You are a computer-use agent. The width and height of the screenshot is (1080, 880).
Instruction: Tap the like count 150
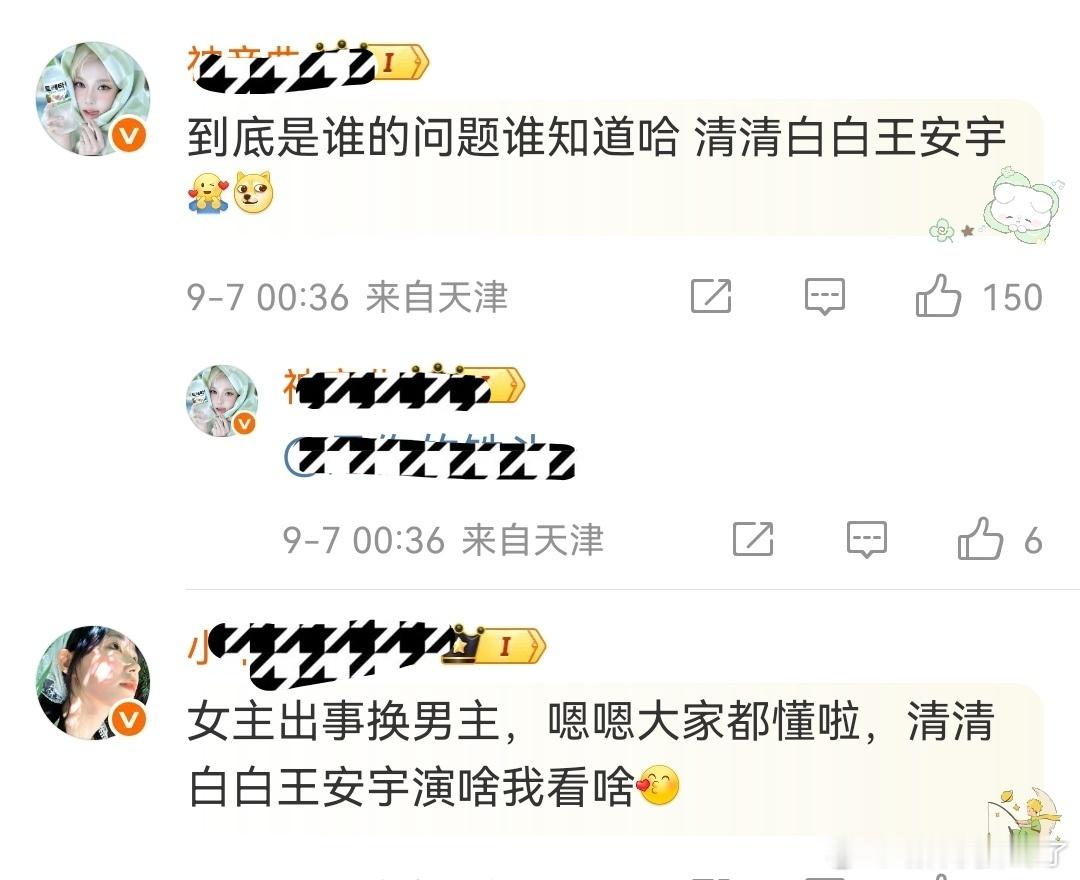(1012, 297)
